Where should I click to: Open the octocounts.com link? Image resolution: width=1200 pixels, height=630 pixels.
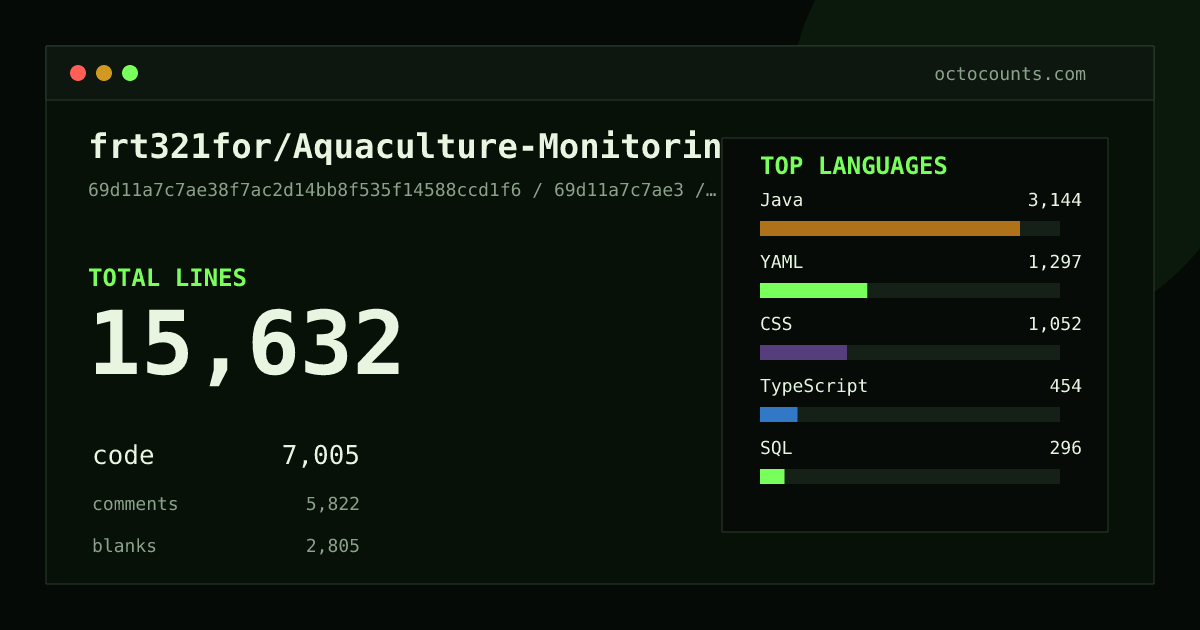(x=1010, y=74)
